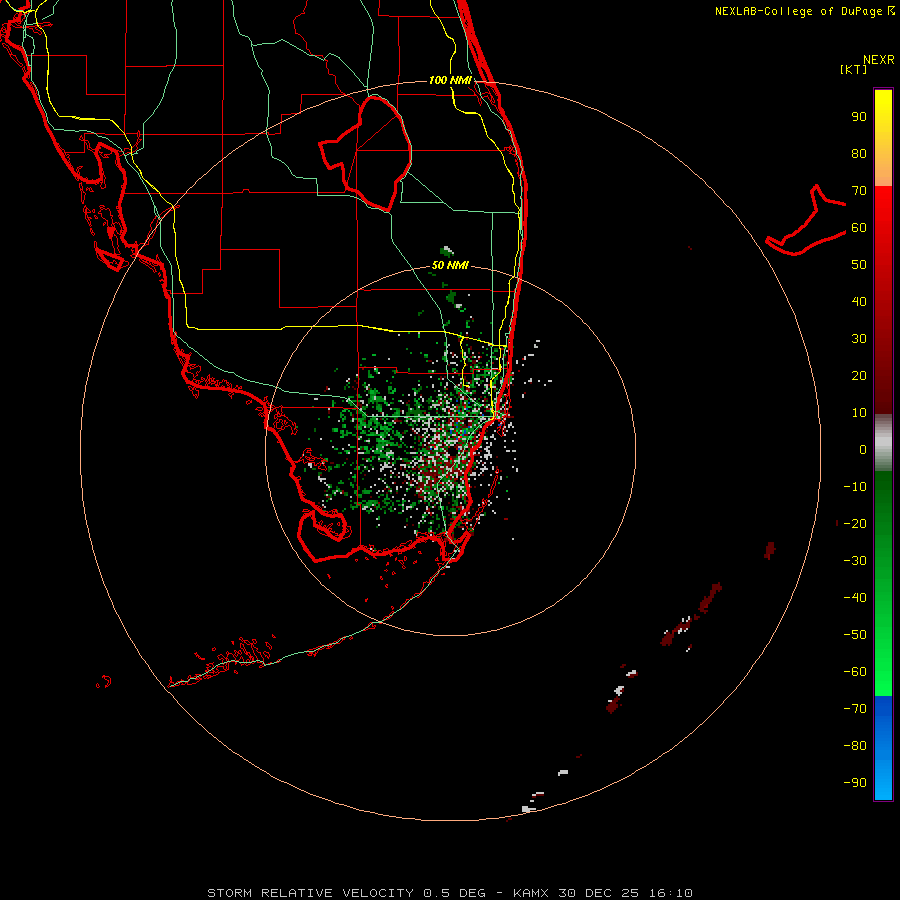The image size is (900, 900).
Task: Click the -80 value on the velocity scale
Action: (855, 746)
